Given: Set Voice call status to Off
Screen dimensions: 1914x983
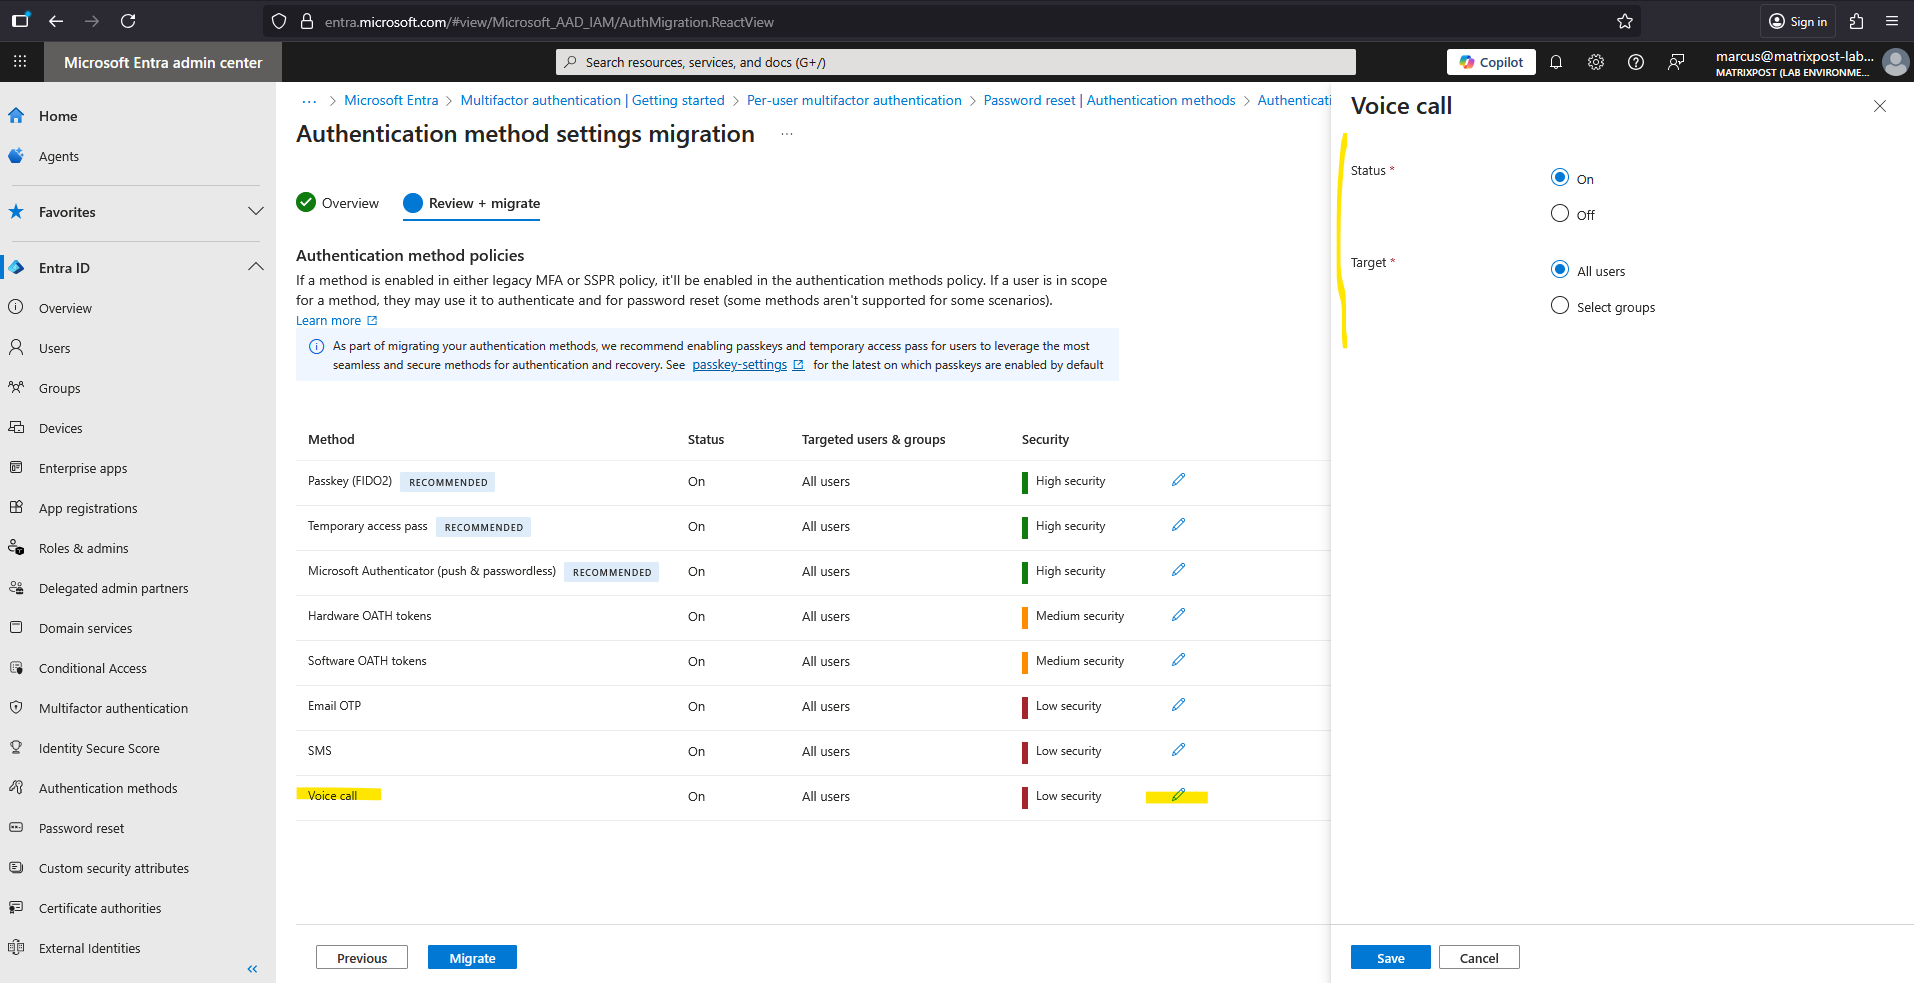Looking at the screenshot, I should (x=1559, y=214).
